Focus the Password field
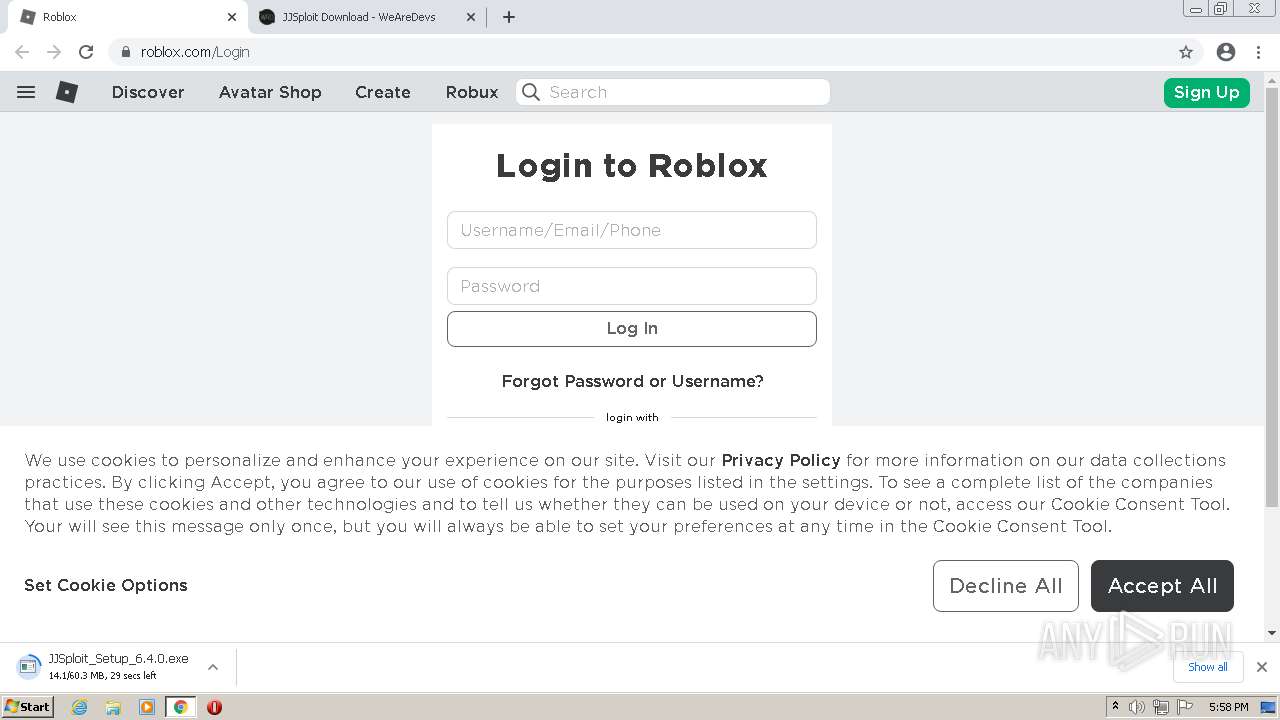This screenshot has height=720, width=1280. point(632,286)
